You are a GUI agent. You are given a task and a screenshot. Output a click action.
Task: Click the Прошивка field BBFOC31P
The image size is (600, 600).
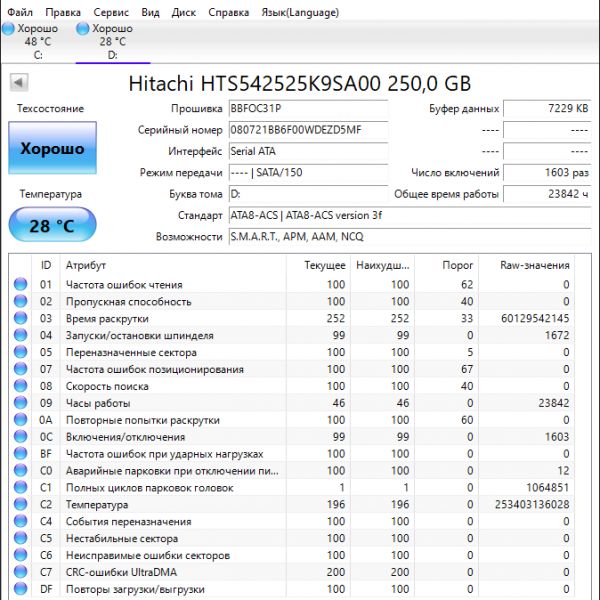(x=308, y=109)
